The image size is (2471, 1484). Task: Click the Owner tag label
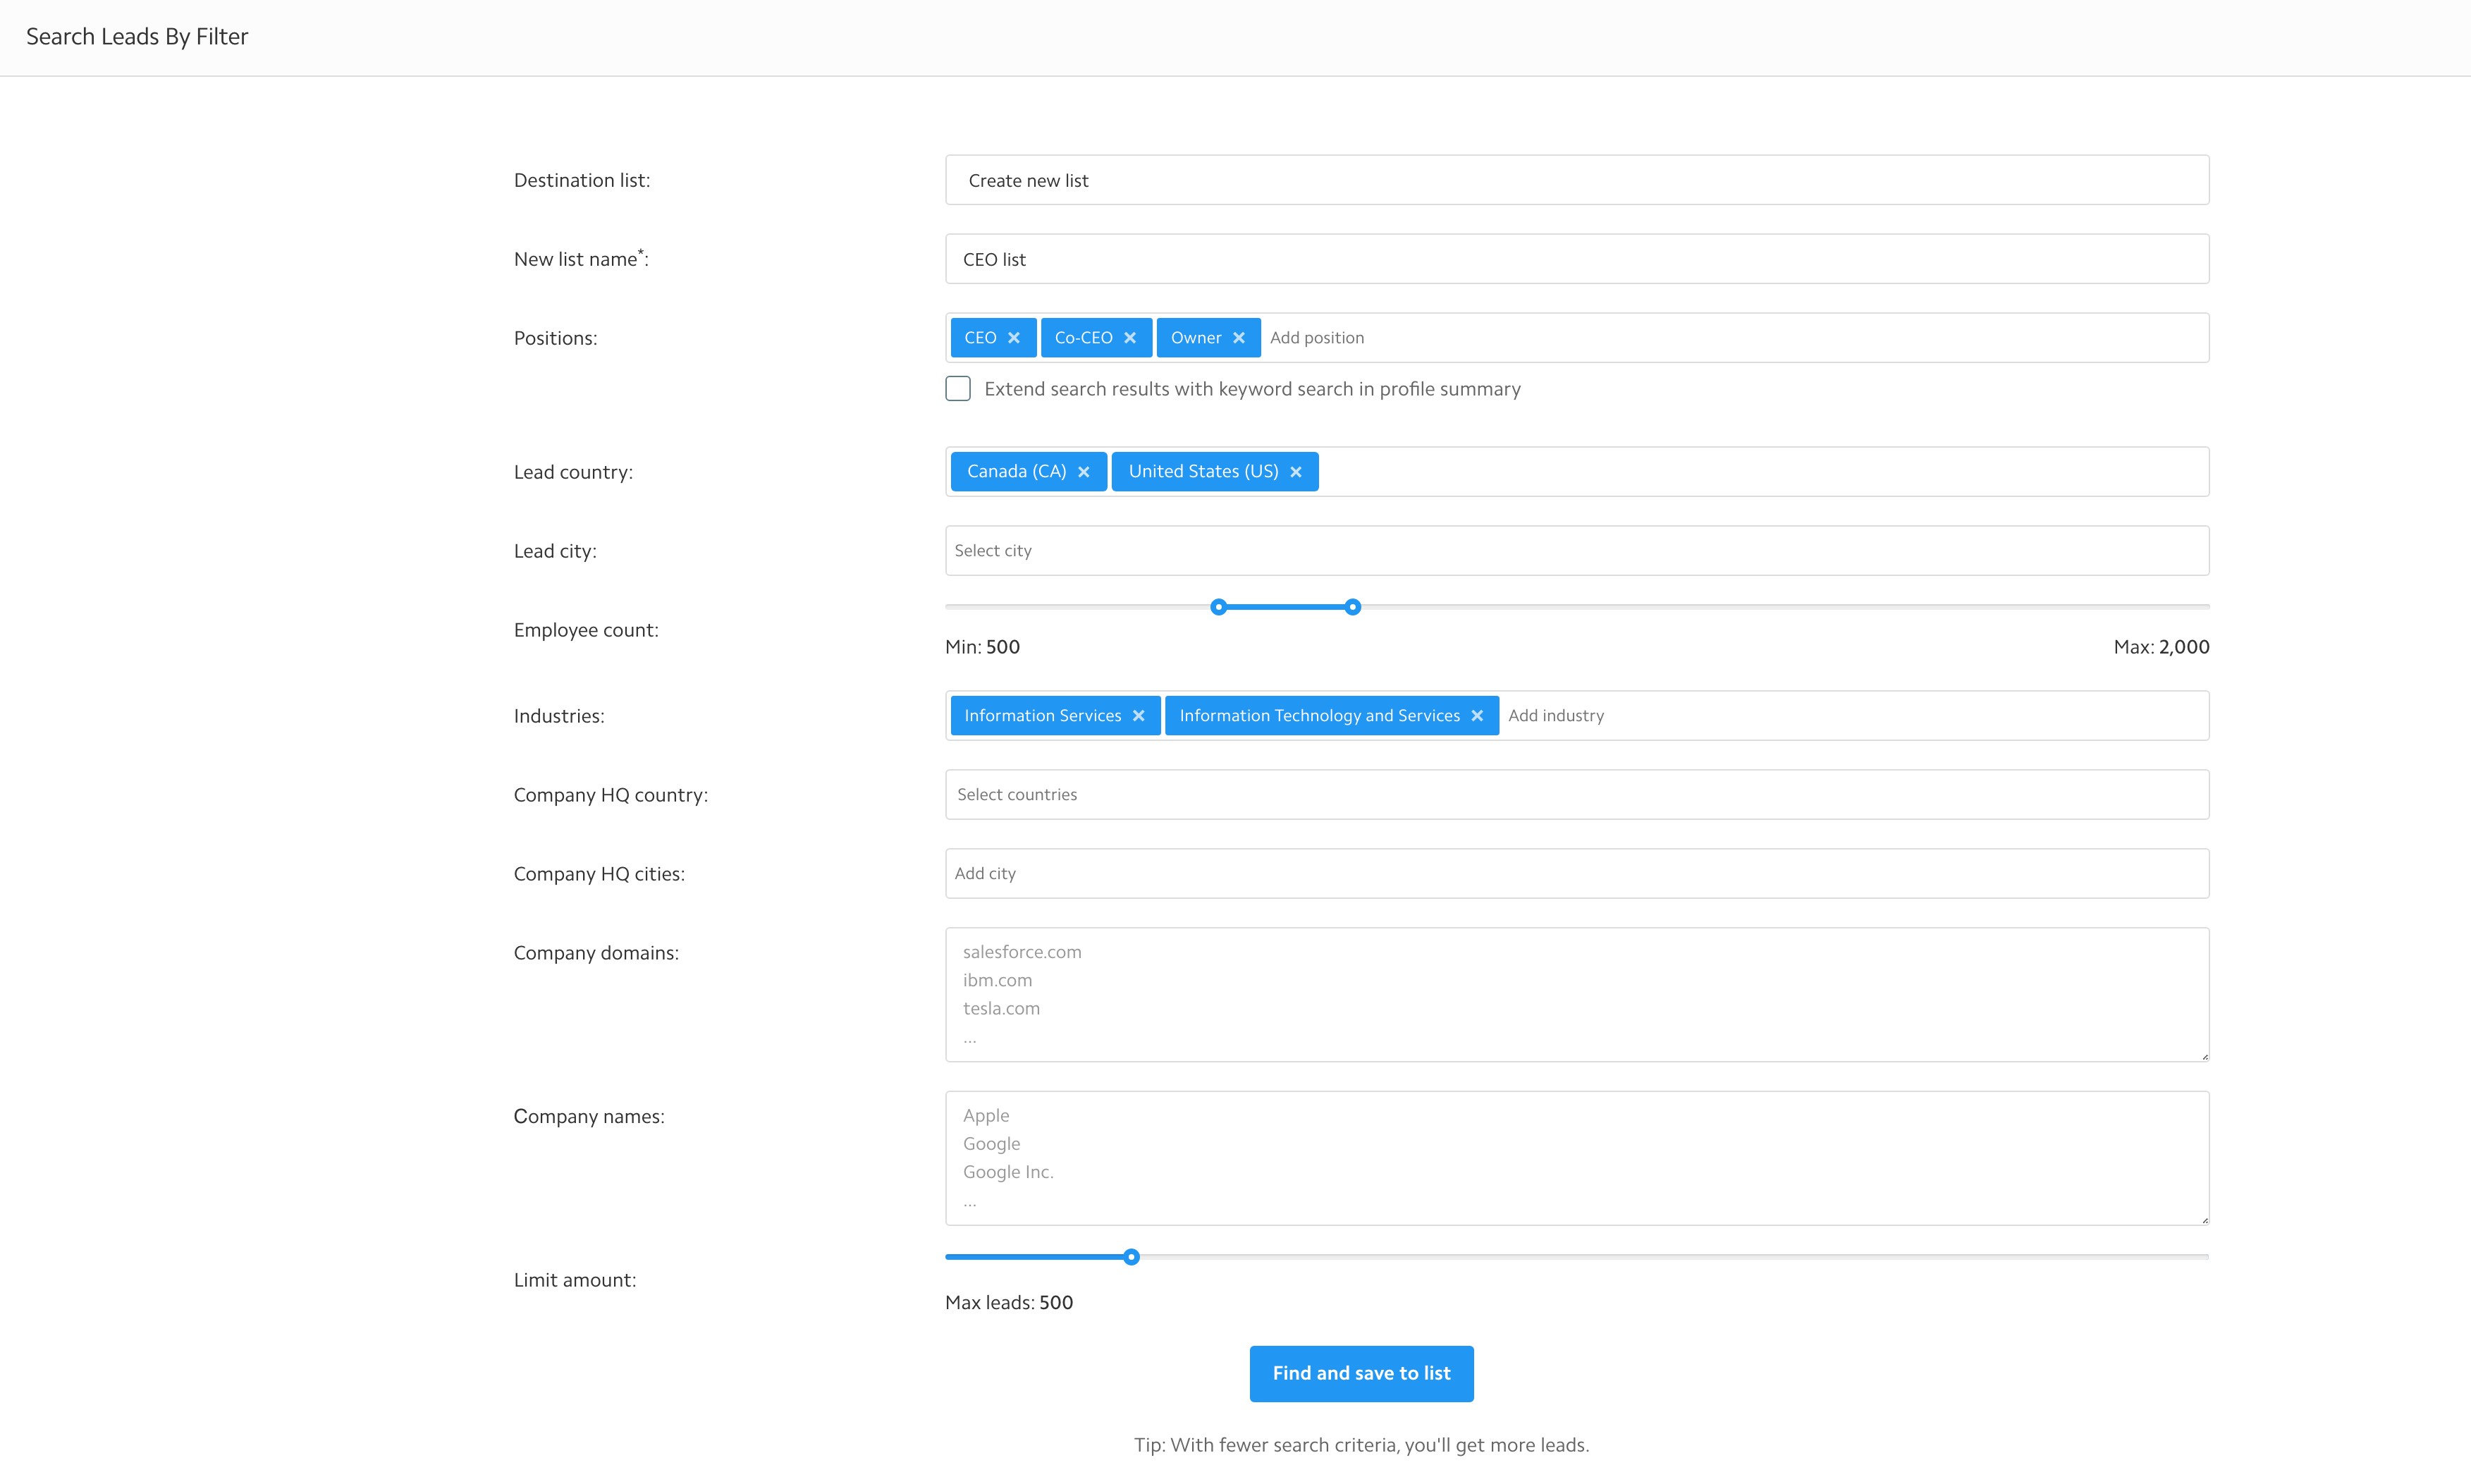[1196, 338]
